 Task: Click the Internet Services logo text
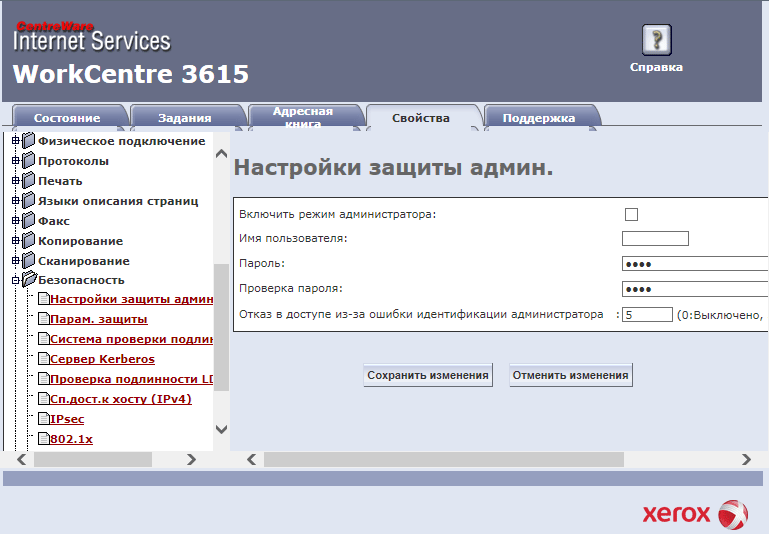pos(92,40)
